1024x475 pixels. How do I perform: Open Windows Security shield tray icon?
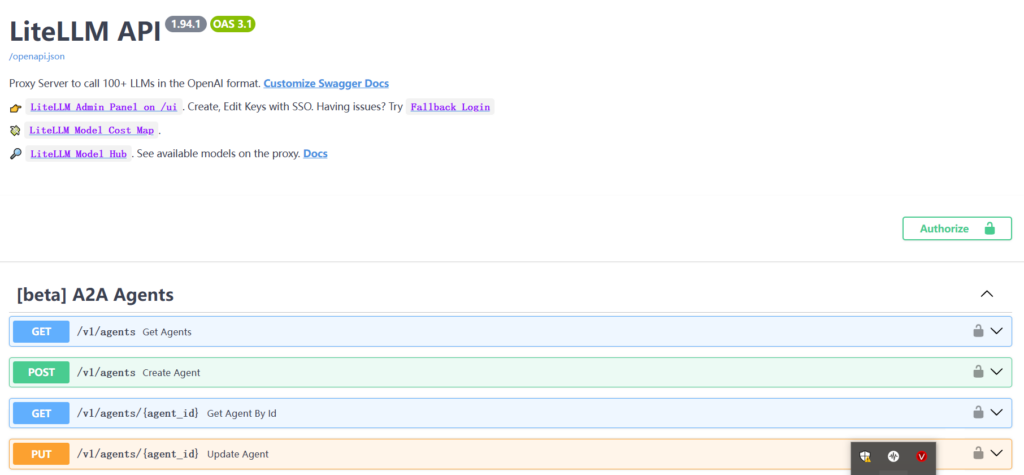coord(865,456)
